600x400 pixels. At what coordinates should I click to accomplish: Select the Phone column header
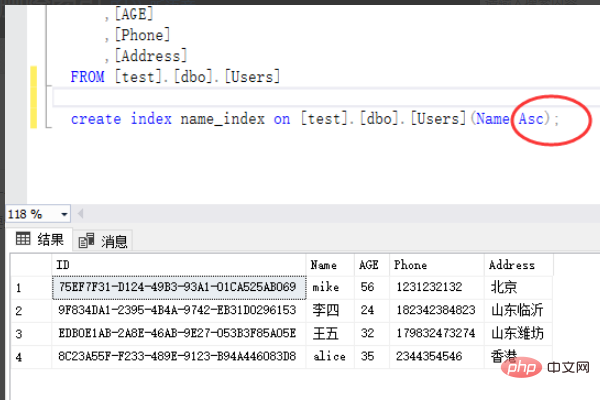437,265
